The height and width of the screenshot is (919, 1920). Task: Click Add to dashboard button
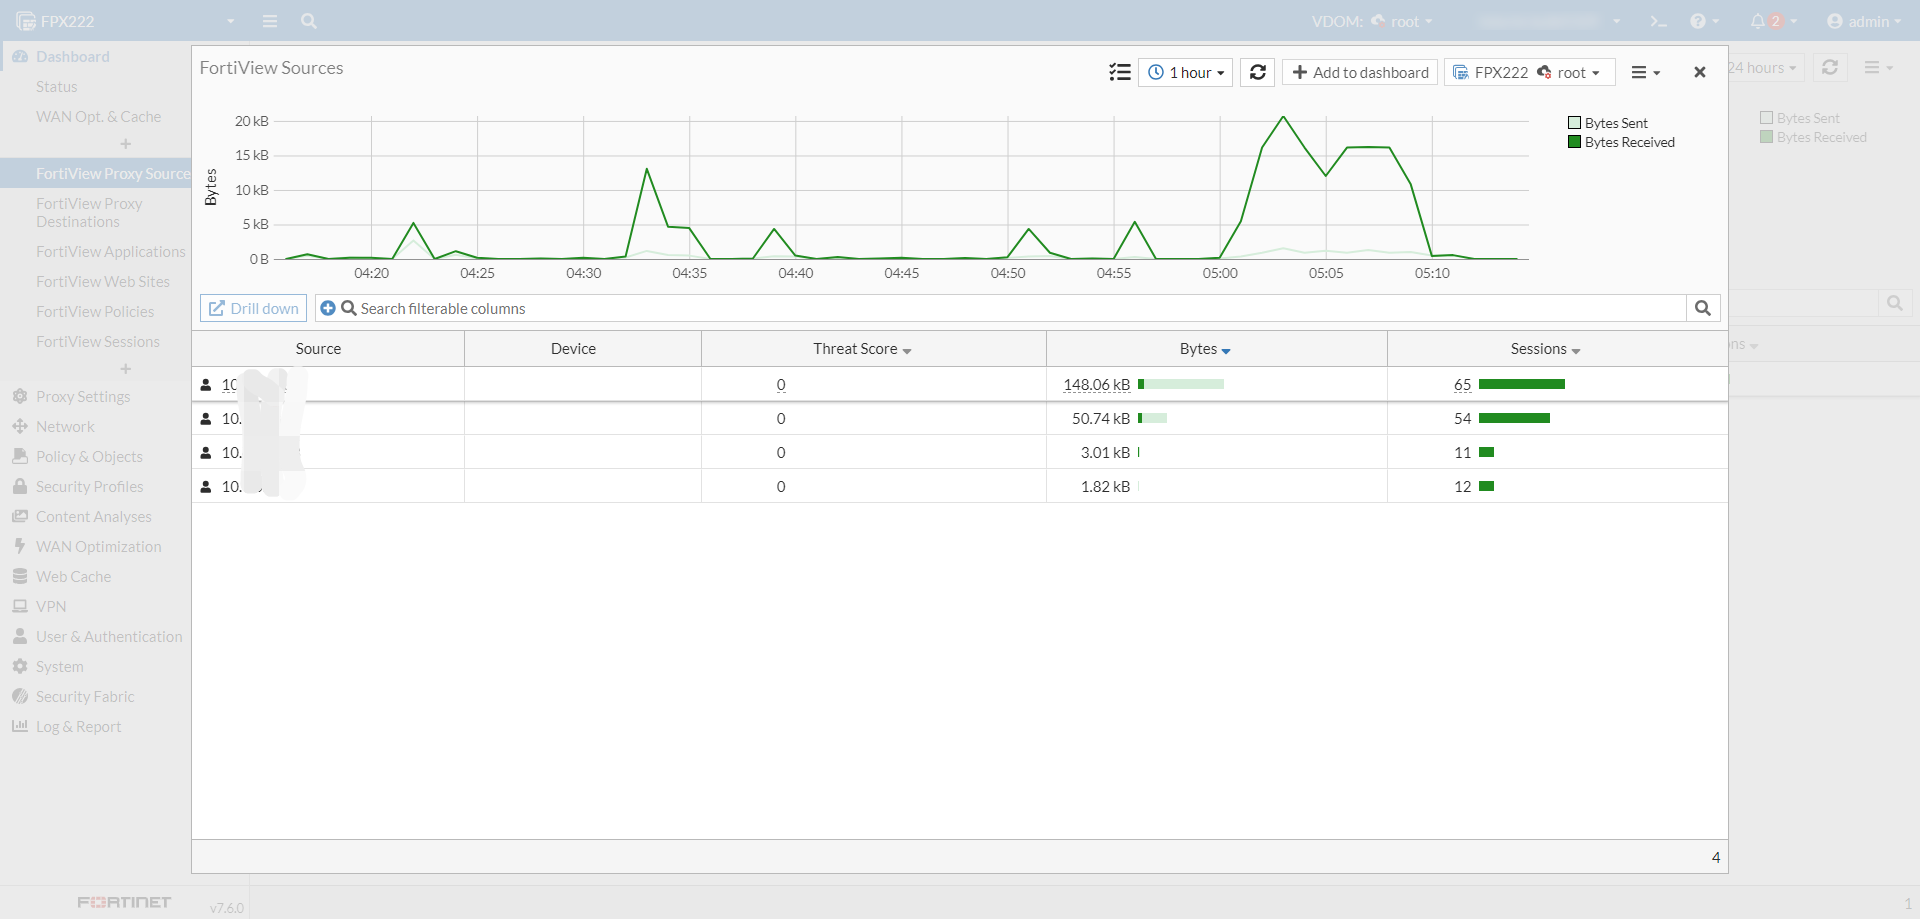[x=1360, y=72]
